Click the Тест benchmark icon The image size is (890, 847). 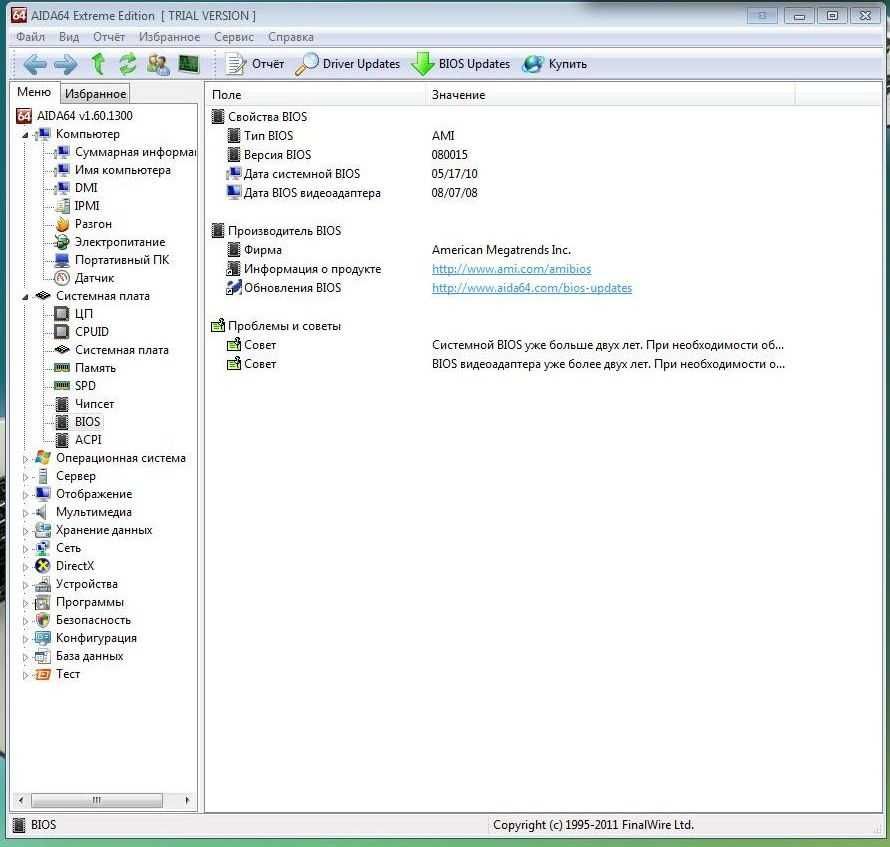43,674
